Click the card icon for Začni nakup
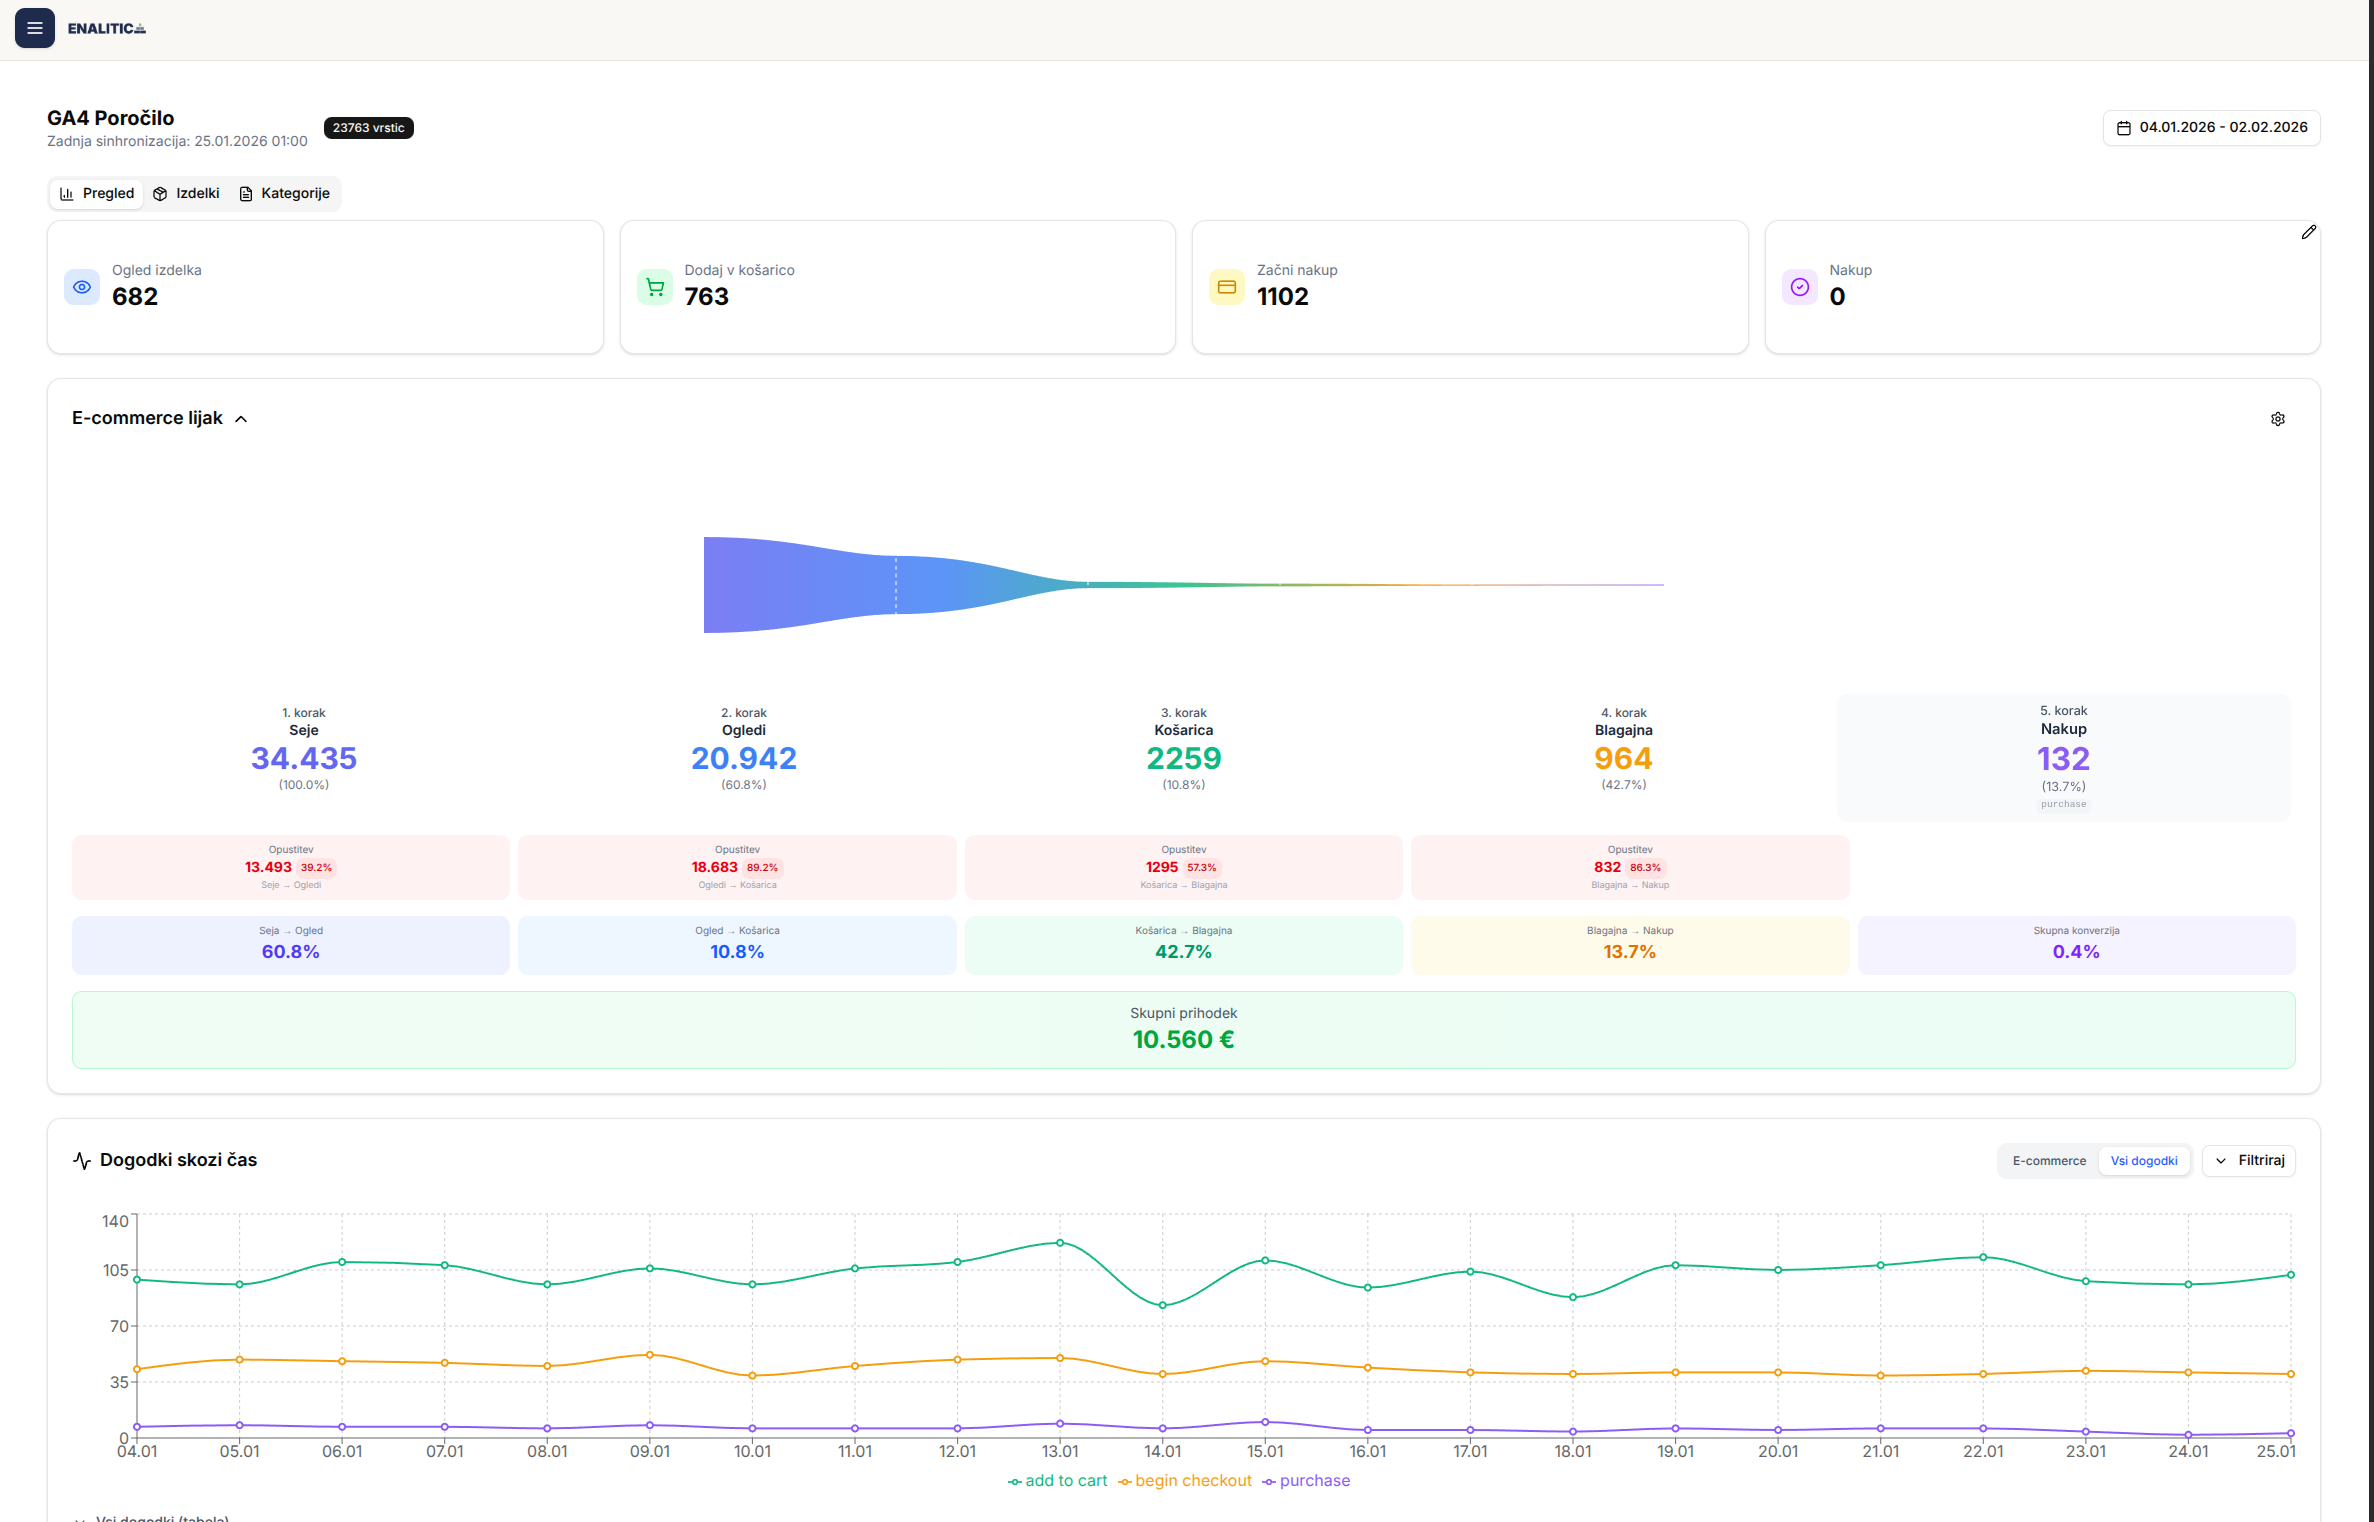The height and width of the screenshot is (1522, 2374). 1227,287
